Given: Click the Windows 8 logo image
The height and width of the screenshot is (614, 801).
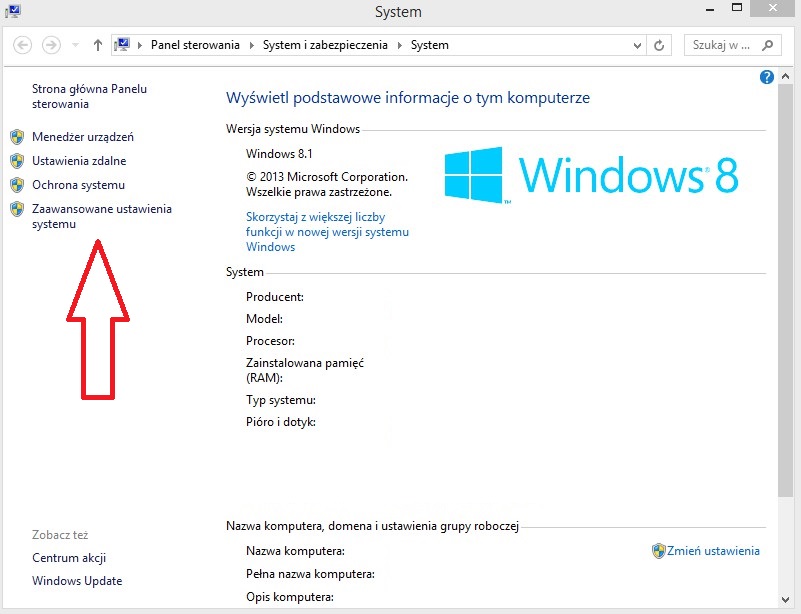Looking at the screenshot, I should pyautogui.click(x=591, y=175).
